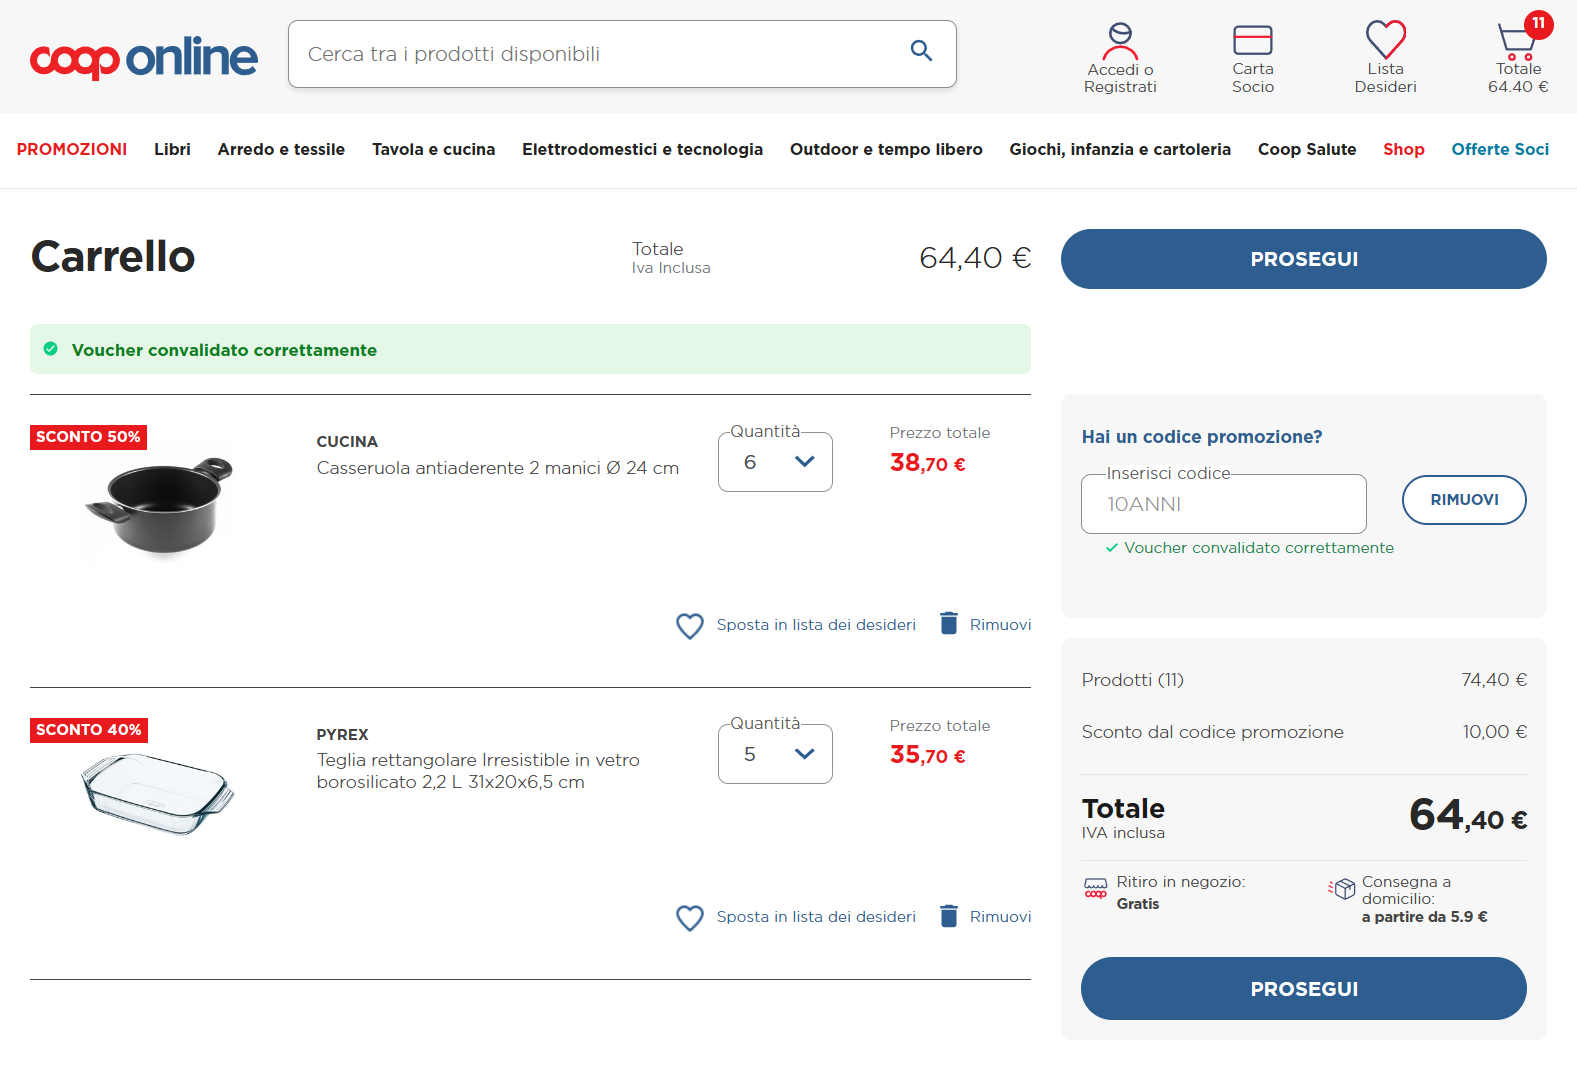
Task: Expand the quantity dropdown for the Casseruola
Action: [775, 462]
